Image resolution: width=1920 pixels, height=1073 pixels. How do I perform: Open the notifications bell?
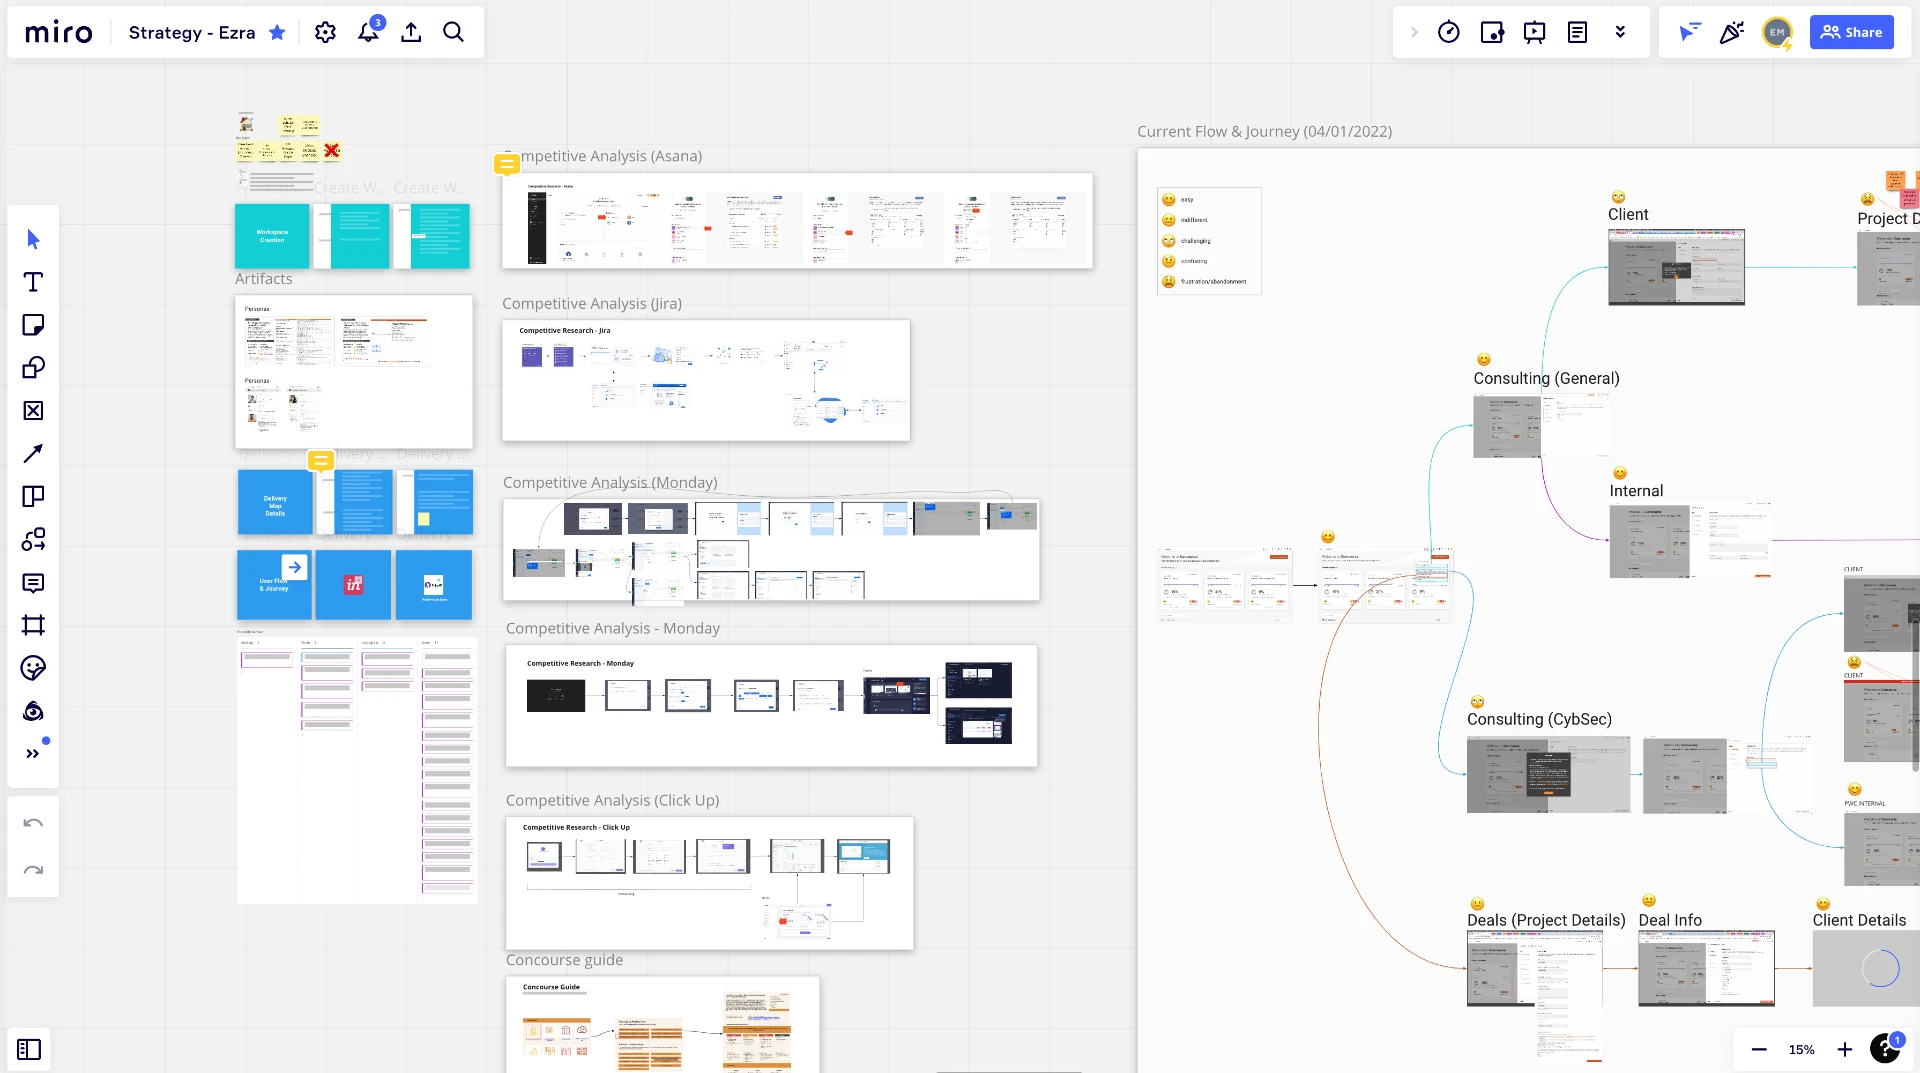coord(368,33)
